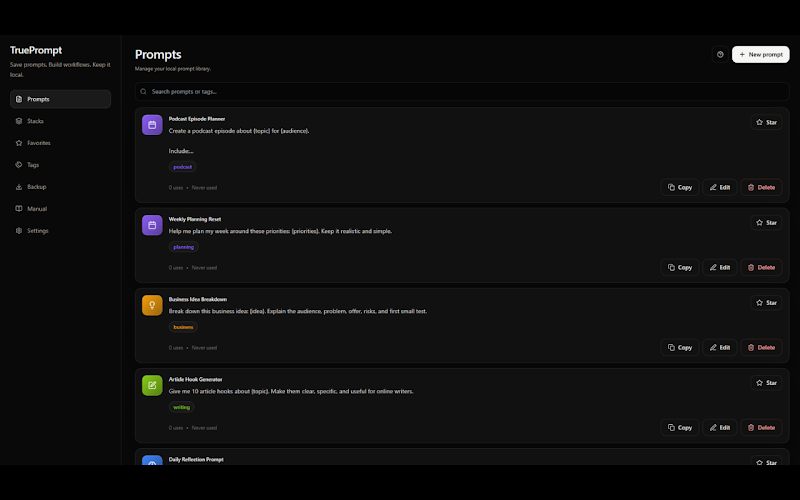Click the Article Hook Generator title
800x500 pixels.
click(195, 380)
